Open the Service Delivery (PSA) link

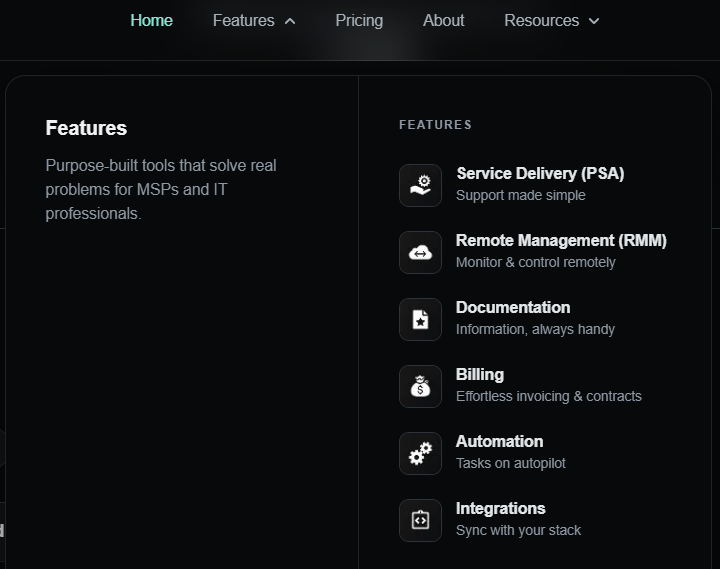540,173
